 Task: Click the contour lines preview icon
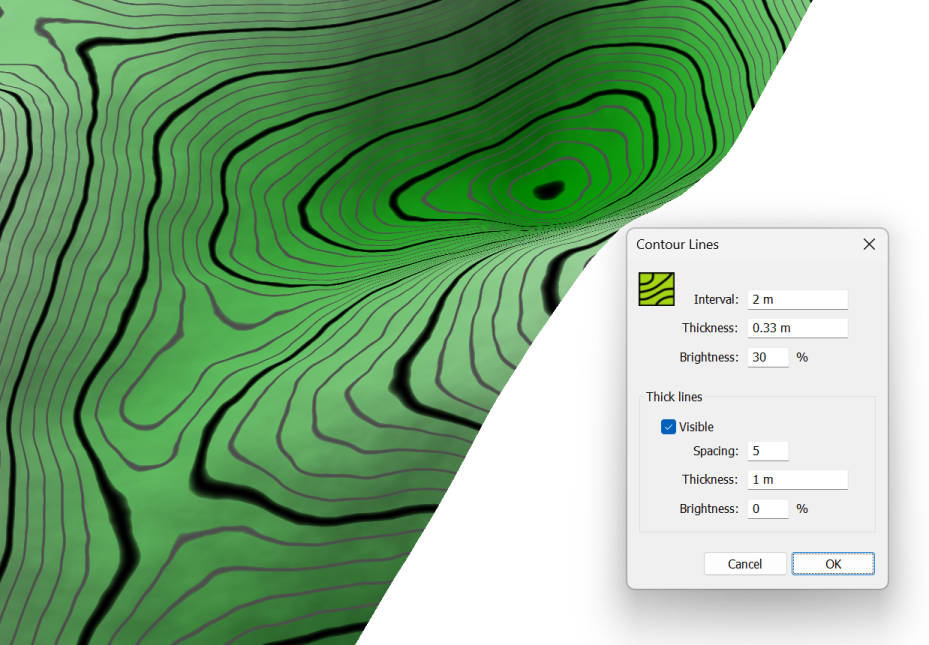(x=656, y=289)
